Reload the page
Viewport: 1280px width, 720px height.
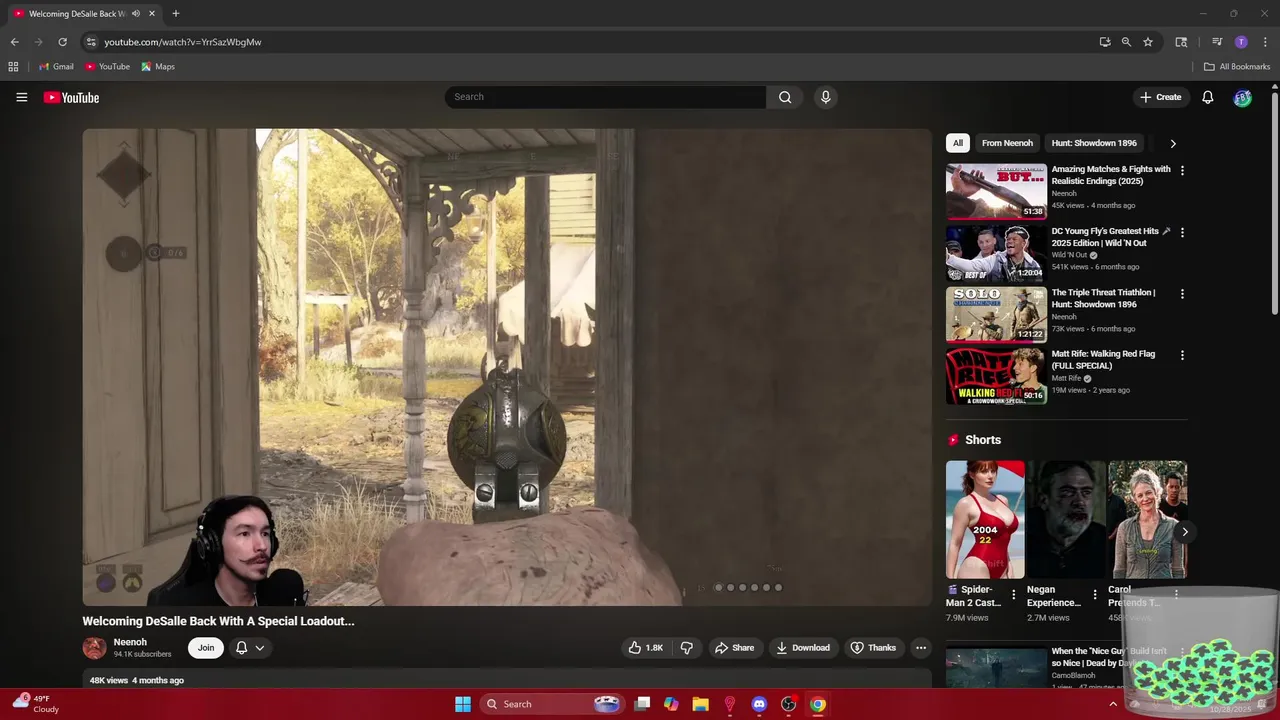coord(62,42)
